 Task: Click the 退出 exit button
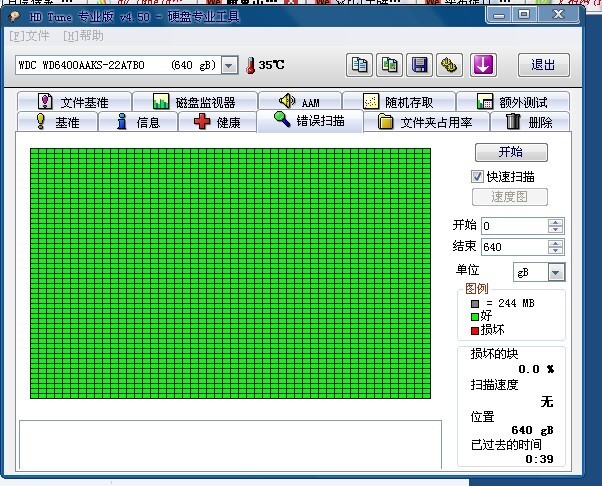coord(543,65)
